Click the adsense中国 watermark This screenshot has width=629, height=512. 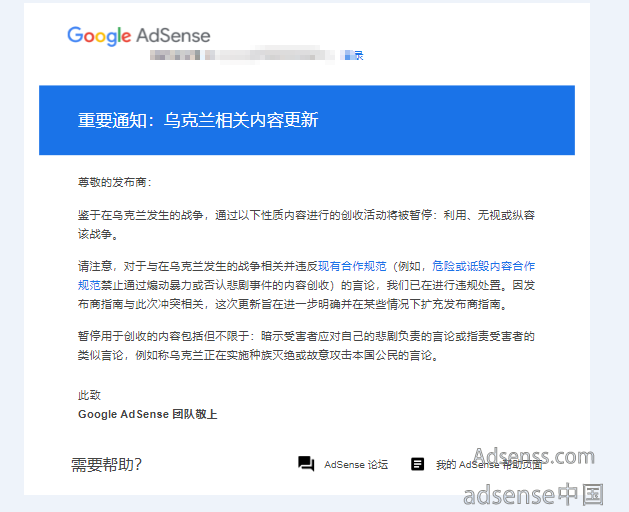[x=534, y=495]
